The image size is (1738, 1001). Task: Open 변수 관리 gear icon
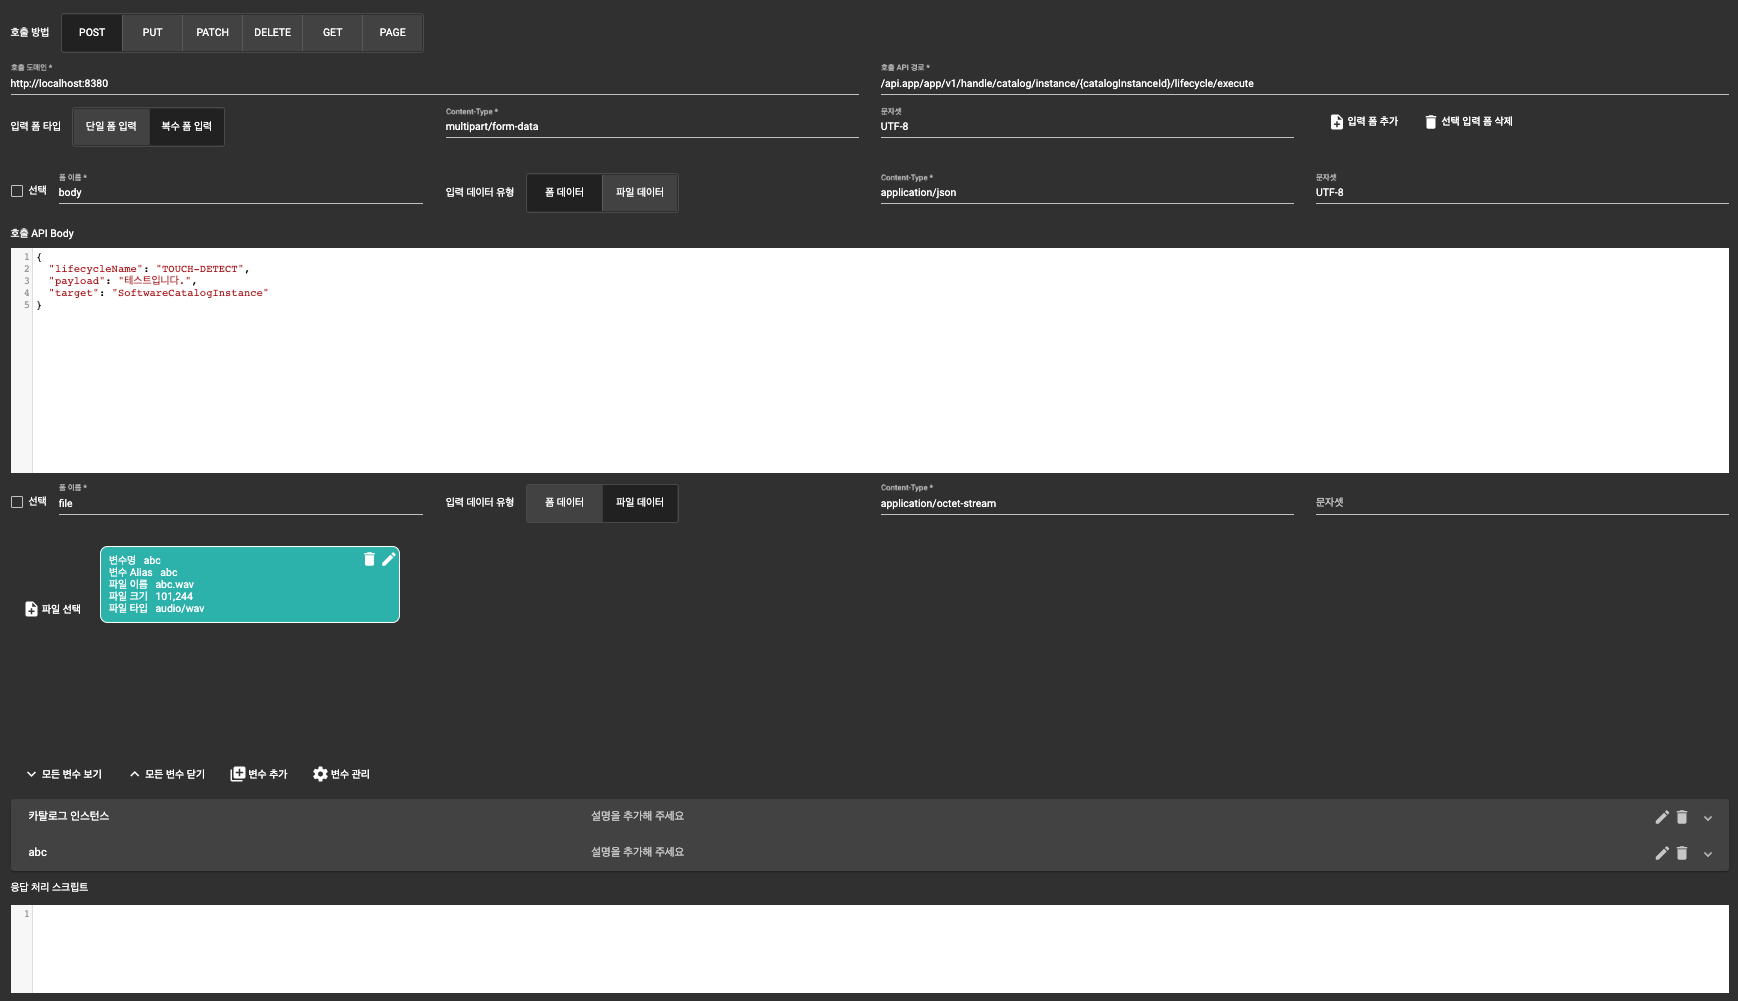[320, 774]
